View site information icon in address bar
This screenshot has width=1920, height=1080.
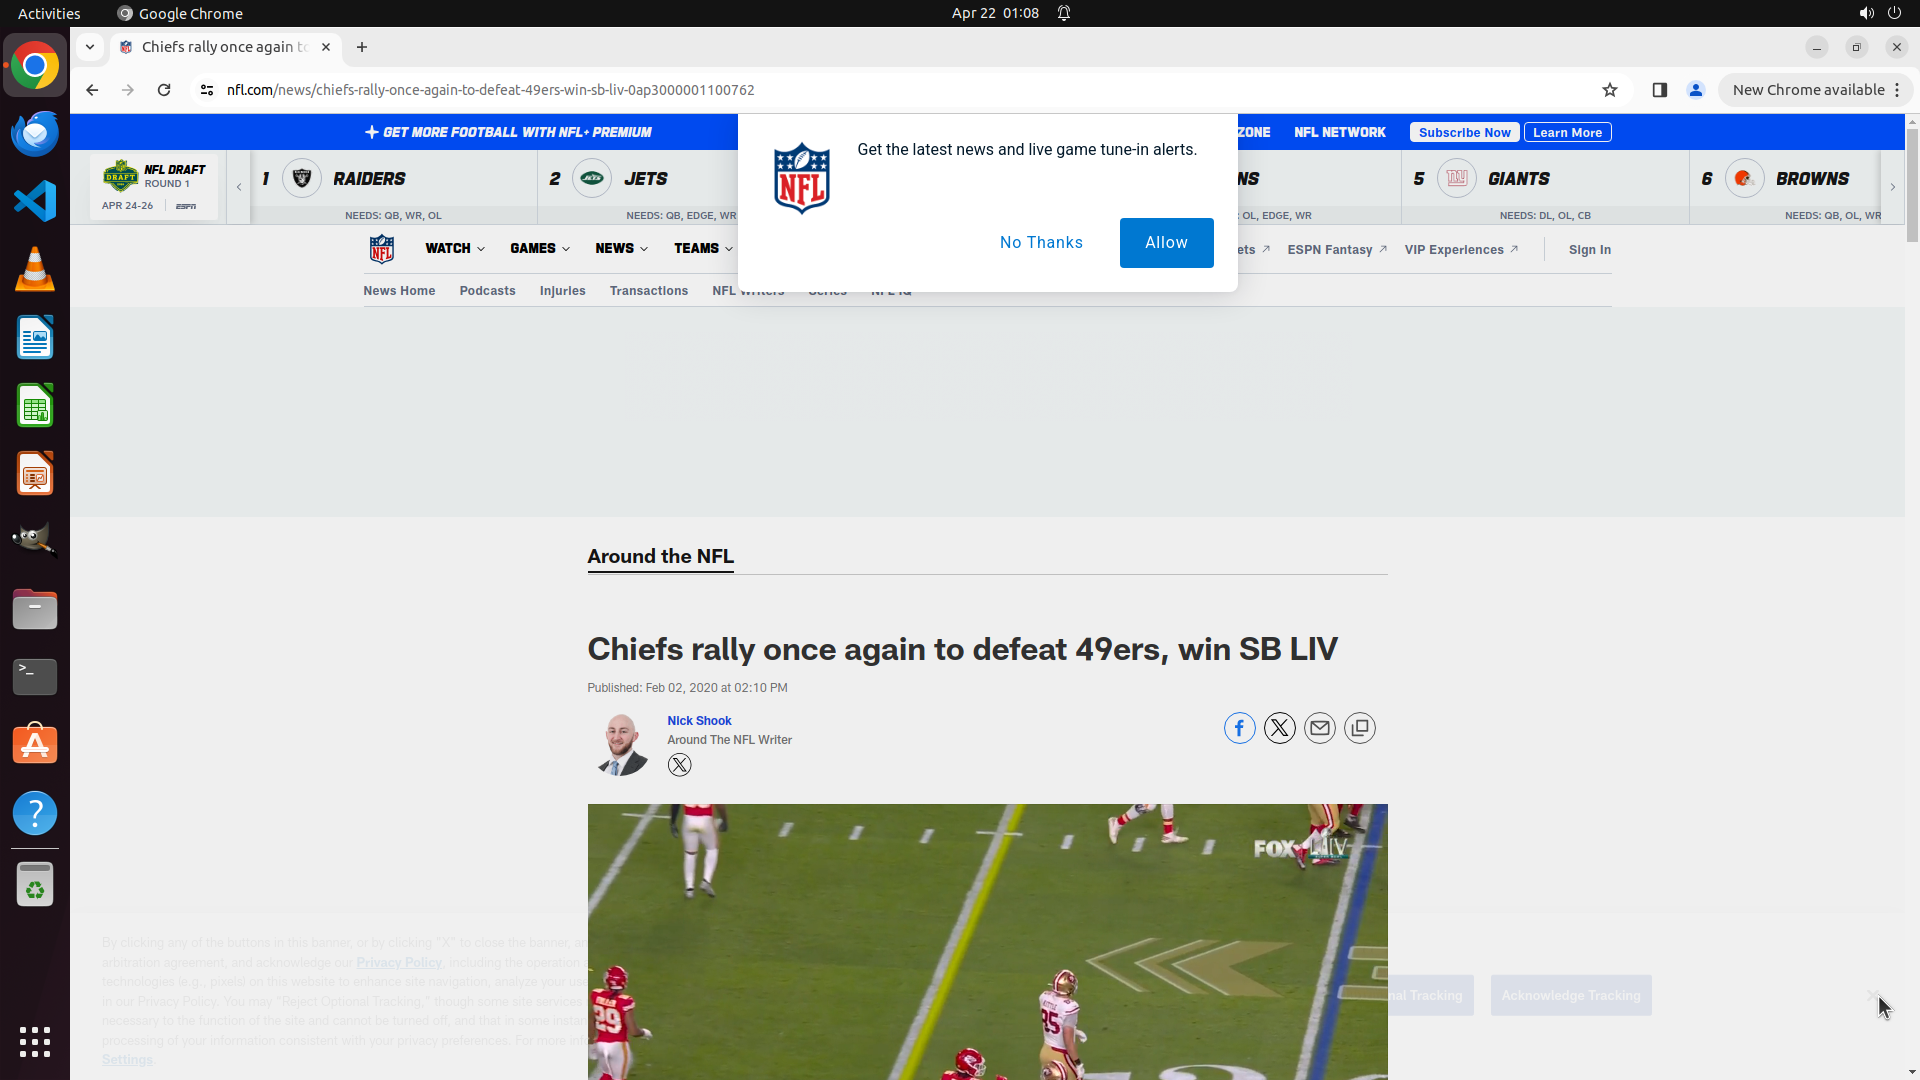point(207,90)
